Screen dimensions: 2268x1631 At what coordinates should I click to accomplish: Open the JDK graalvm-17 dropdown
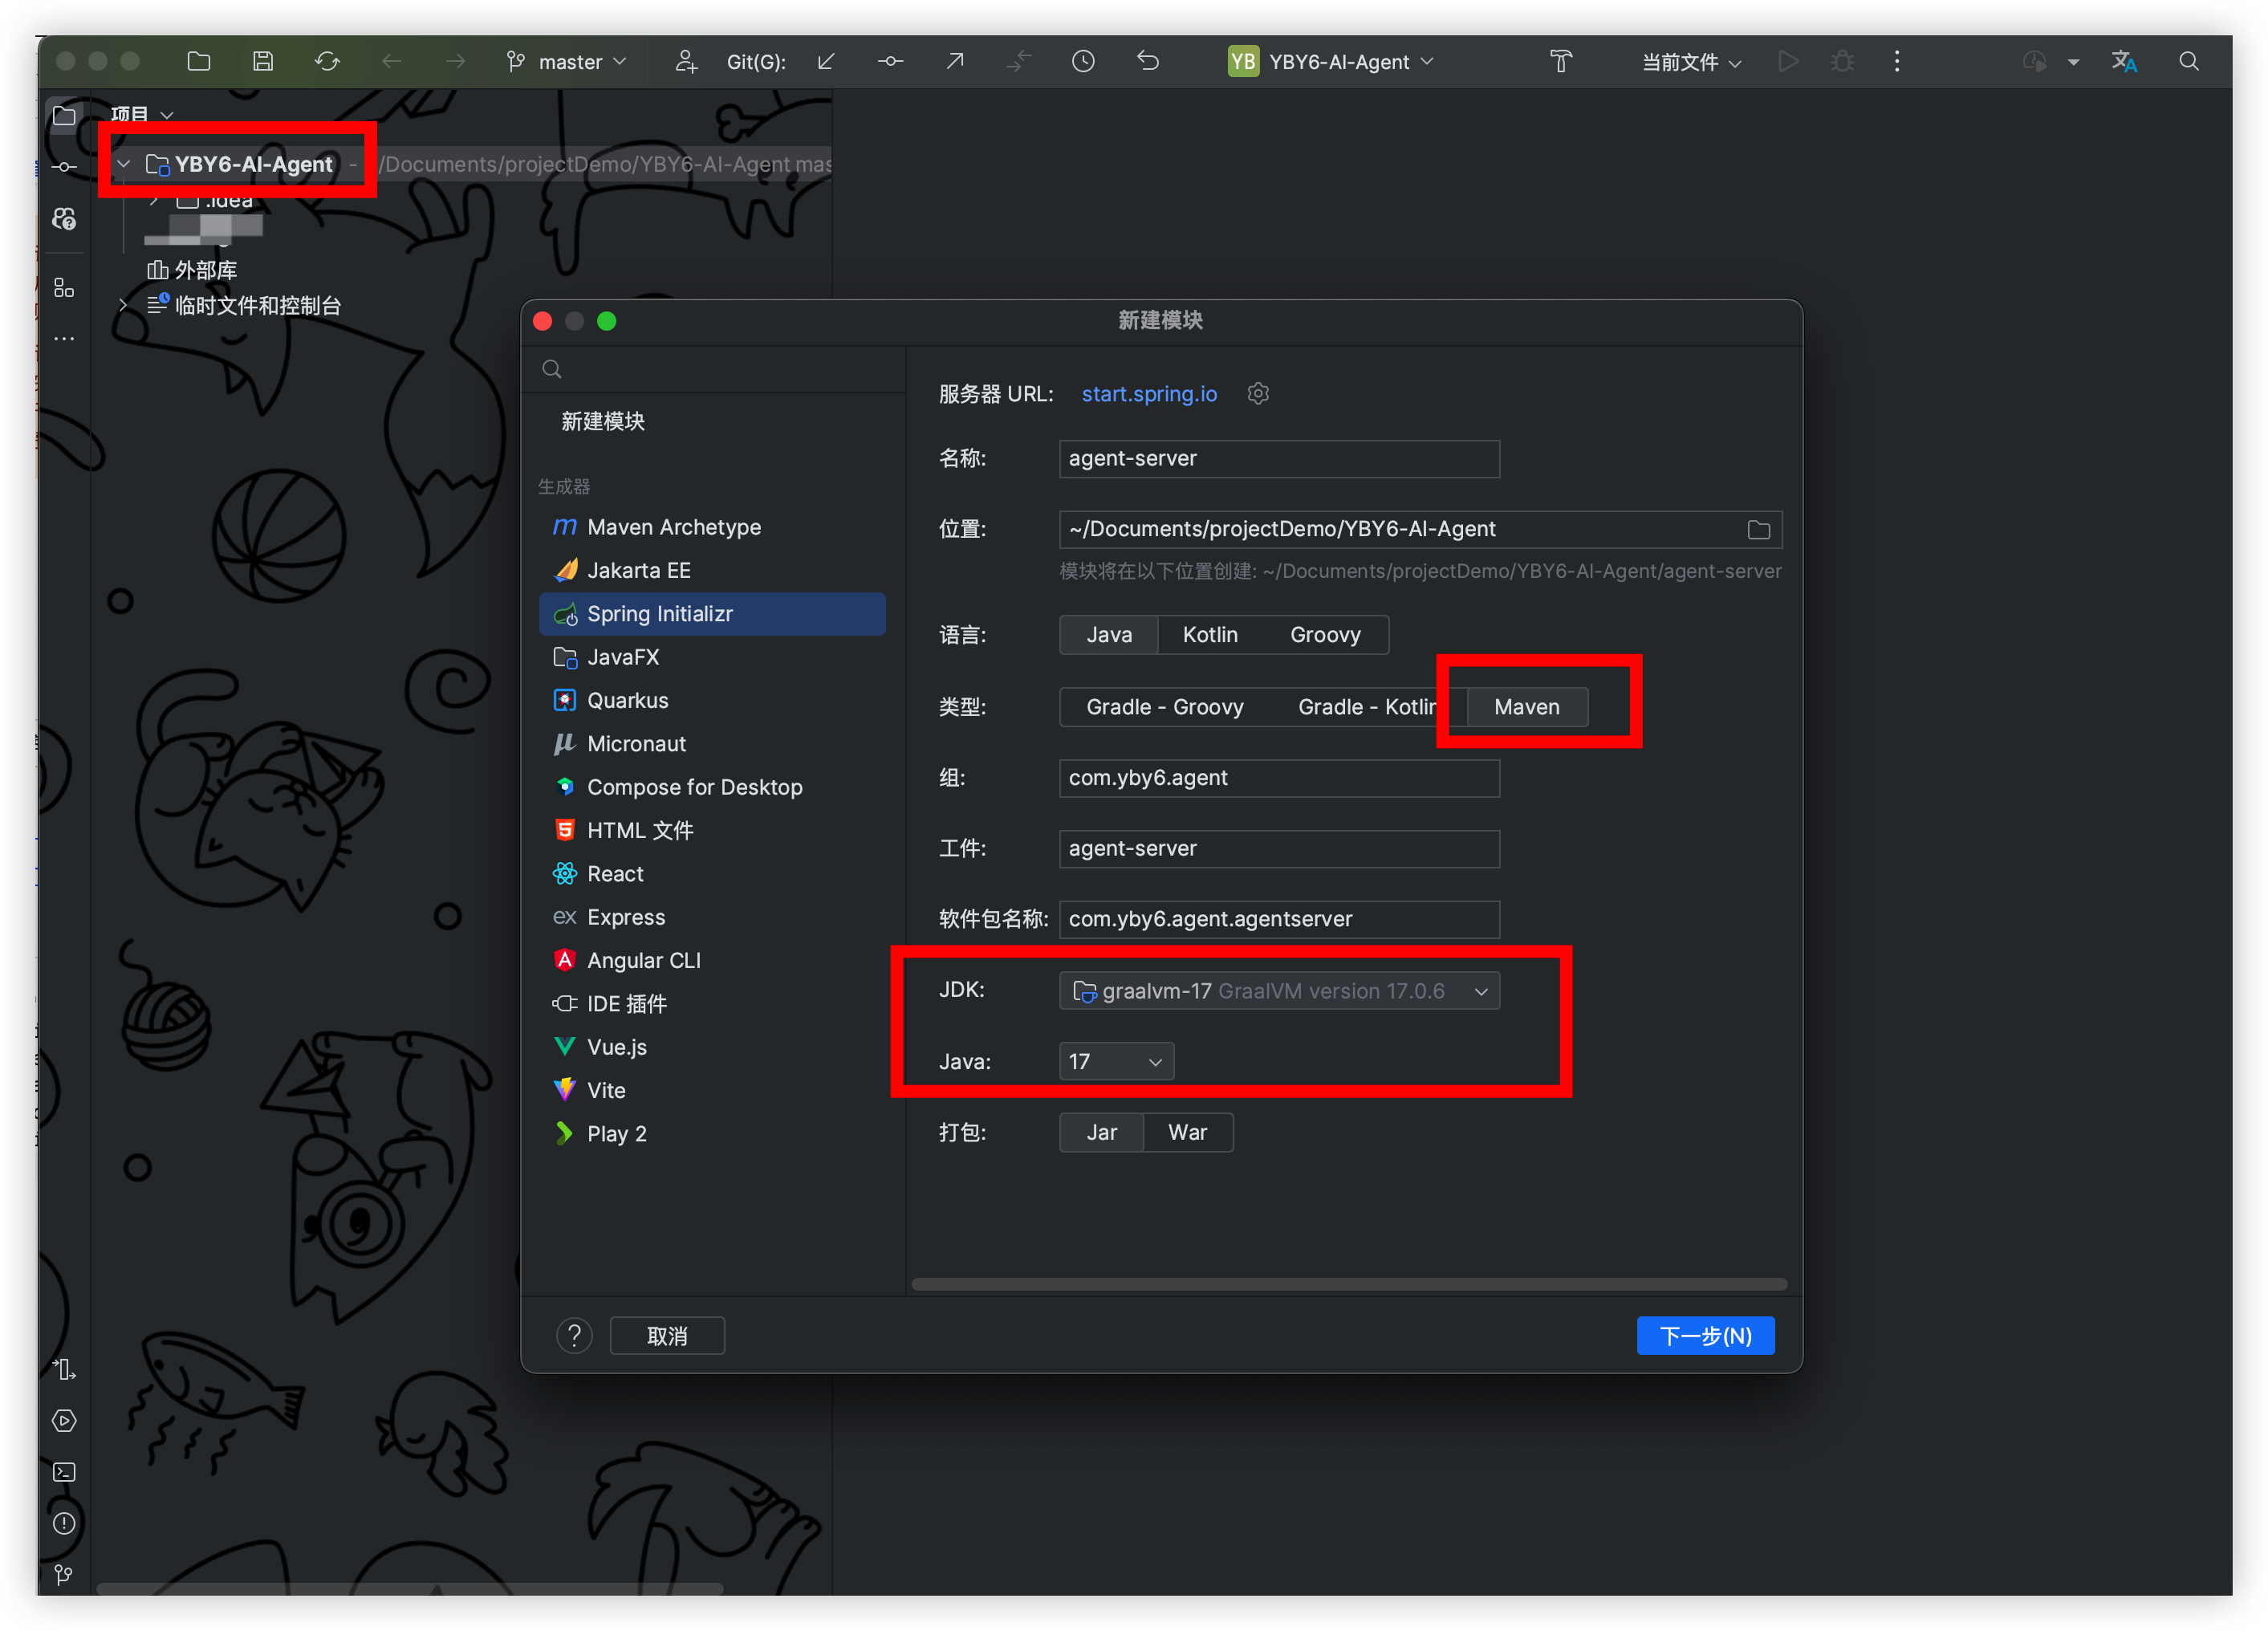pyautogui.click(x=1279, y=990)
